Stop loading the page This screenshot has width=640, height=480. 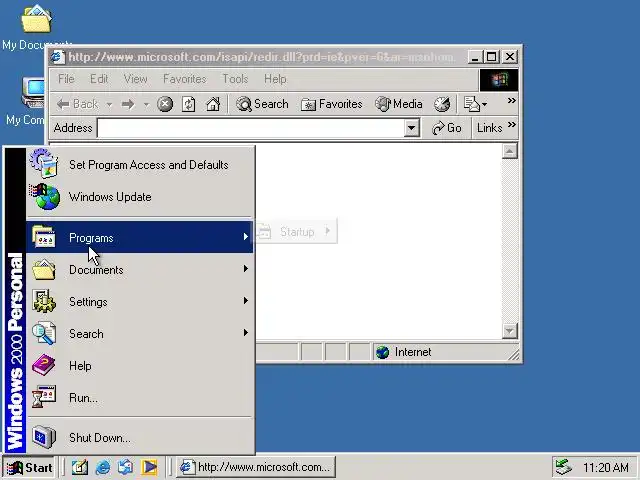point(165,104)
